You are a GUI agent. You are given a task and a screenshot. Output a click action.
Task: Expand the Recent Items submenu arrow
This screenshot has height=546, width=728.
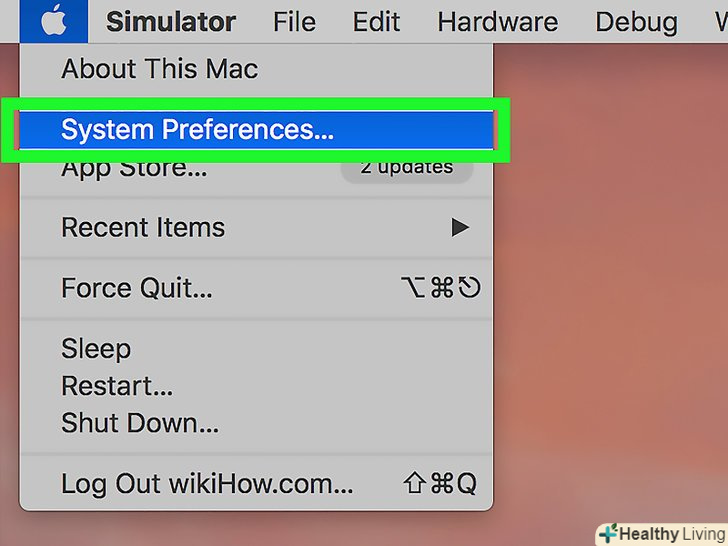[x=459, y=228]
